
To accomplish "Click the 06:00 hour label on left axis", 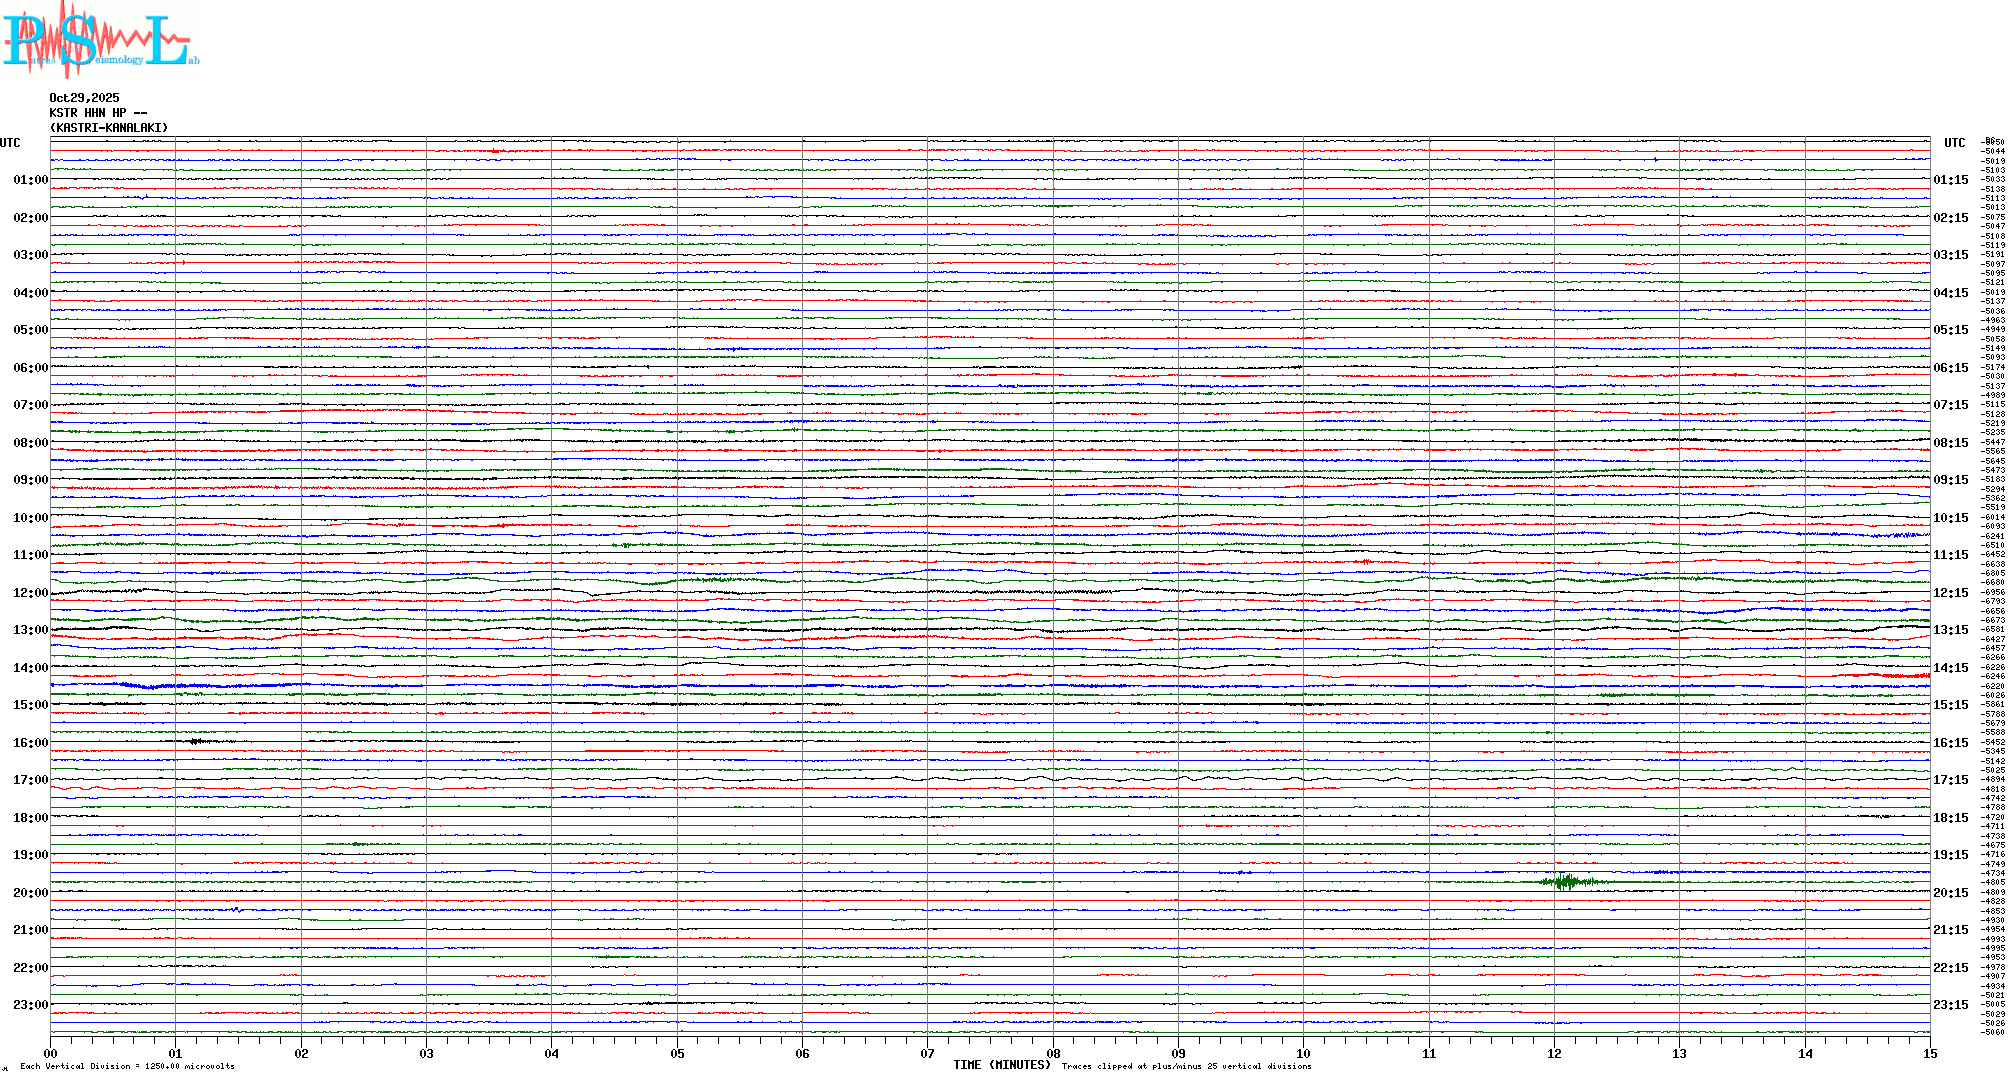I will 30,368.
